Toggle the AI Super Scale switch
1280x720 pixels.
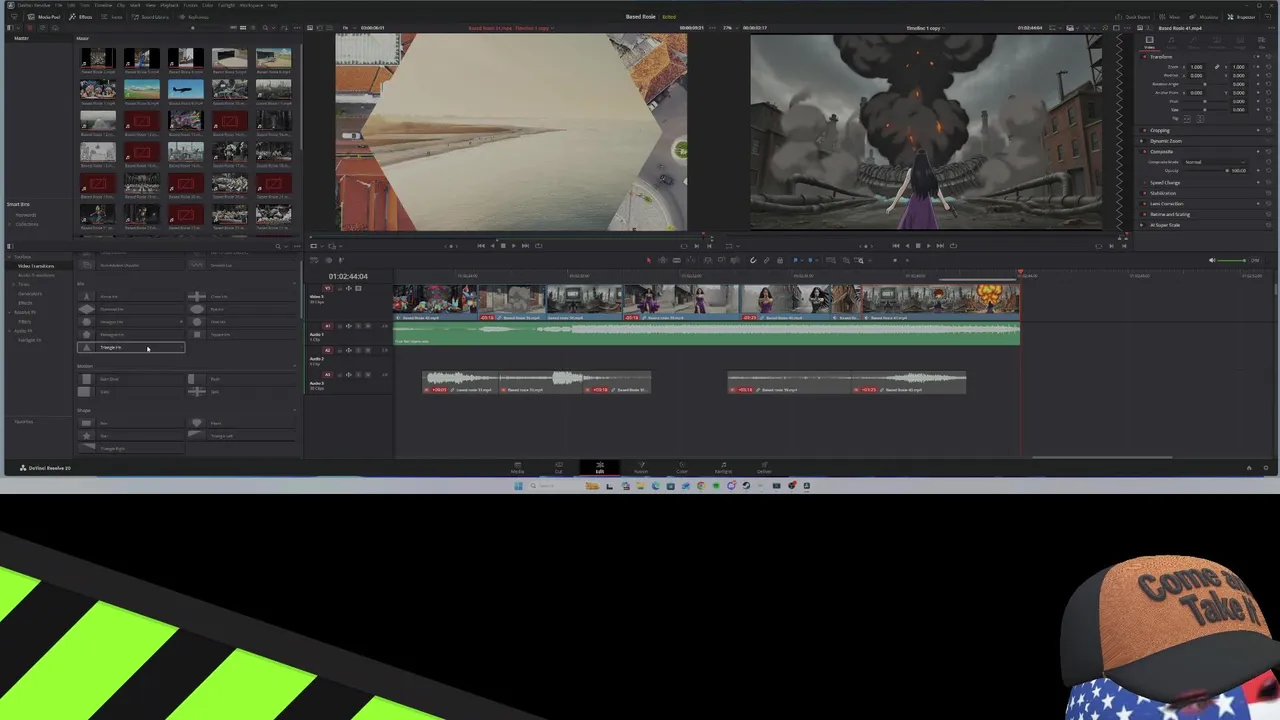tap(1141, 225)
